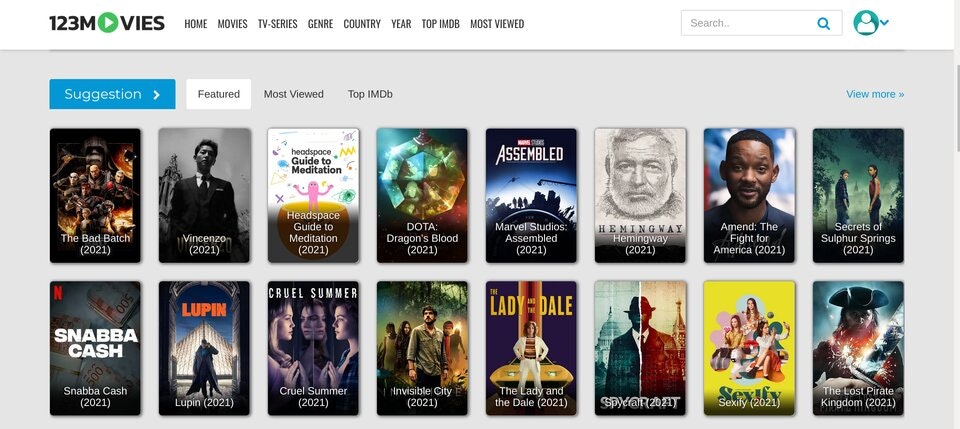Expand the account dropdown chevron

click(x=884, y=23)
